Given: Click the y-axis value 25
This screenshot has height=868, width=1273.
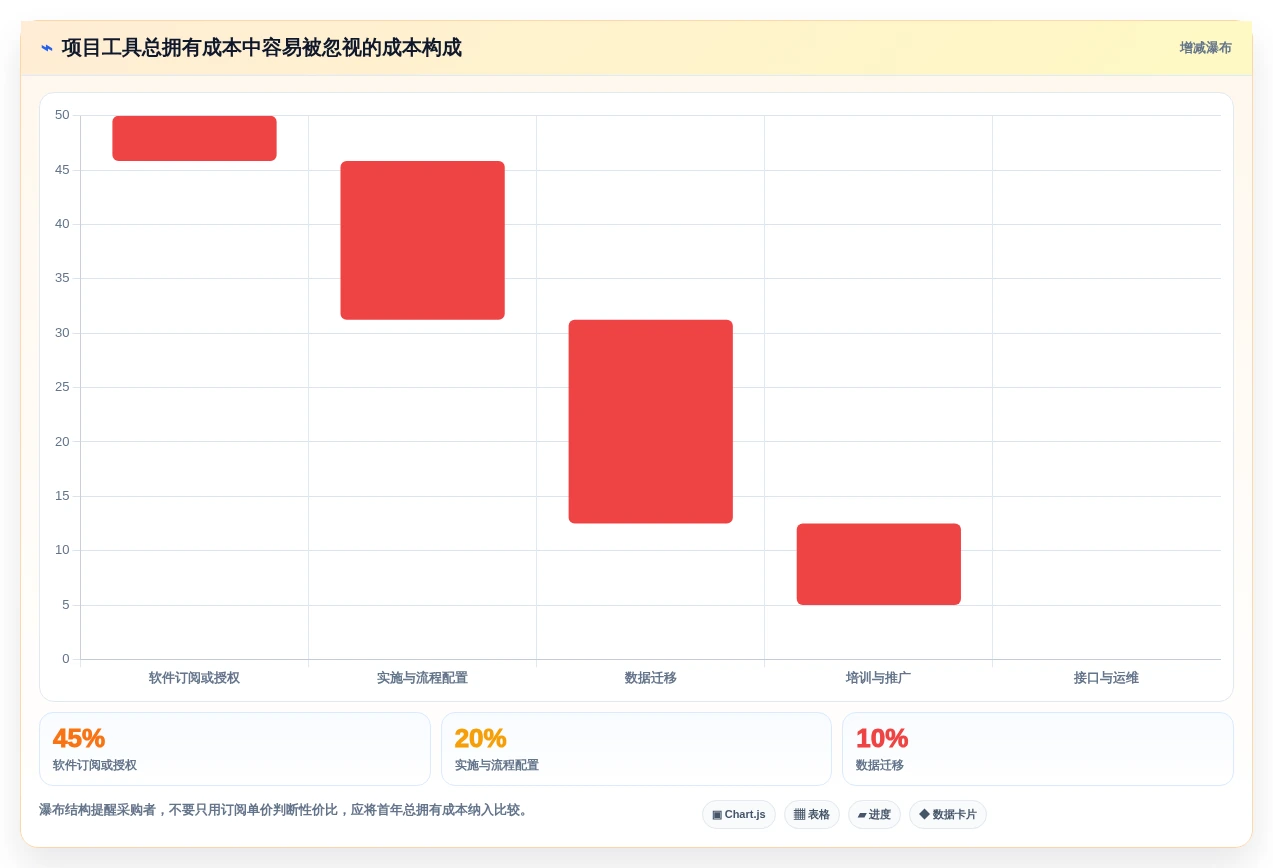Looking at the screenshot, I should point(62,387).
